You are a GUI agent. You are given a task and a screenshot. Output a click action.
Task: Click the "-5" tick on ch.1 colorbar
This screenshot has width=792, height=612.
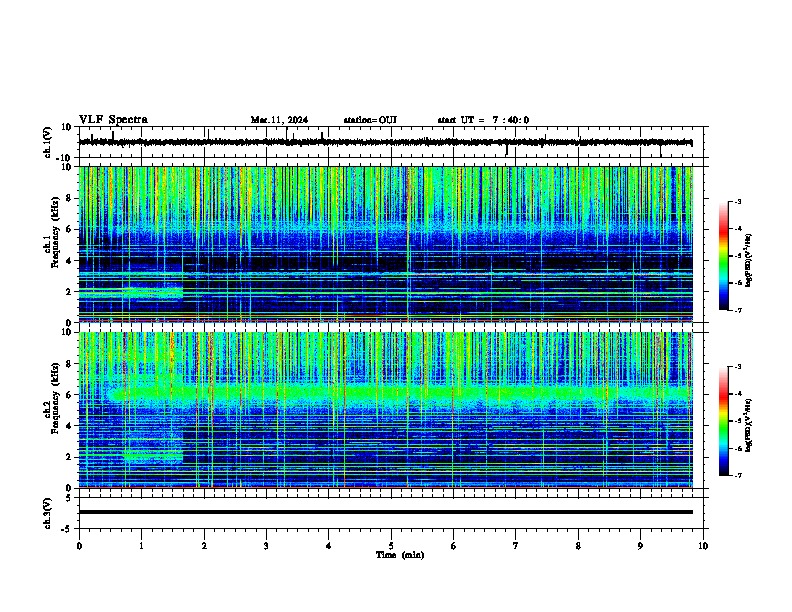[737, 256]
